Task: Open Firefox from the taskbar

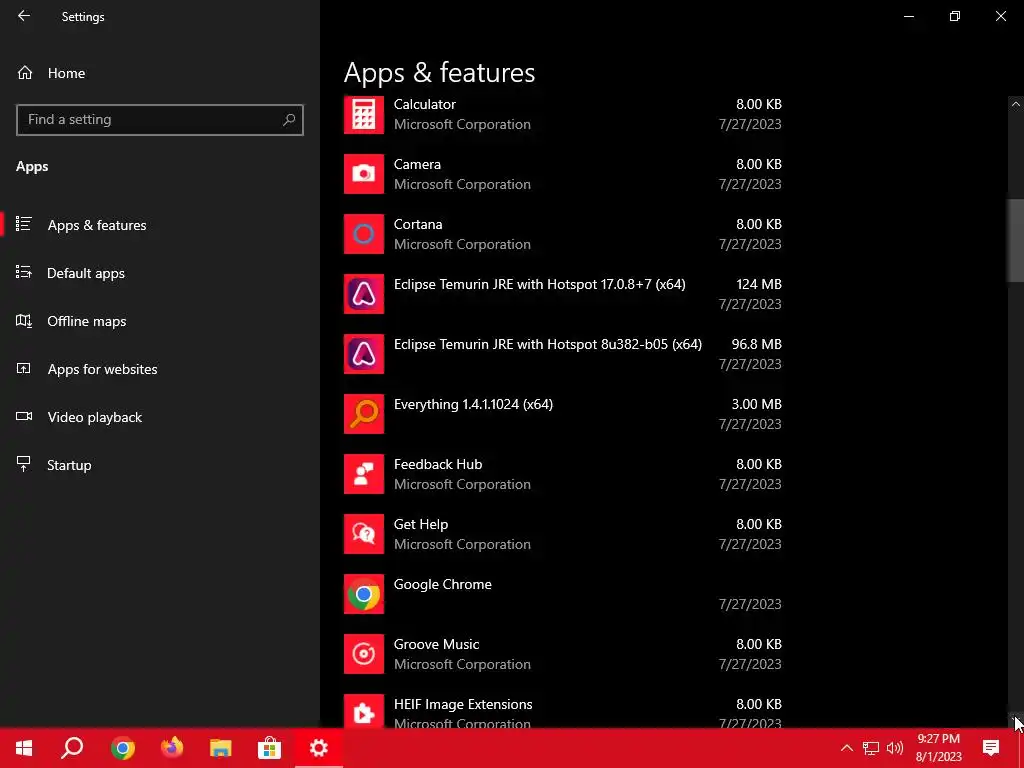Action: (x=172, y=748)
